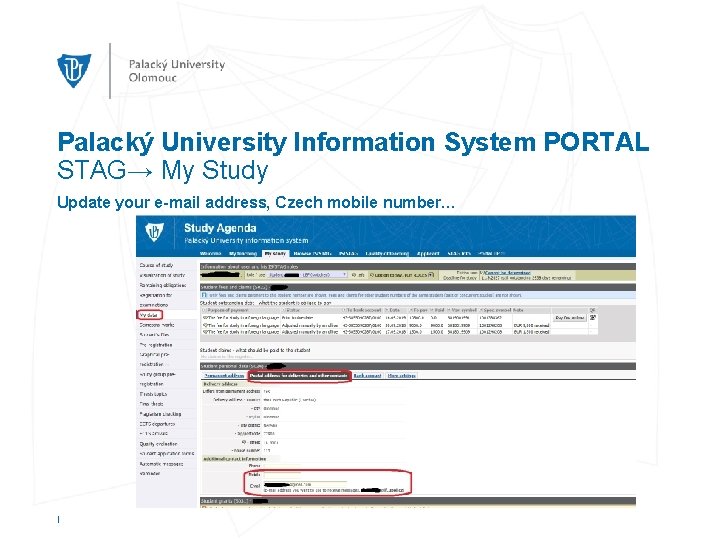Open the More settings tab

click(x=402, y=375)
